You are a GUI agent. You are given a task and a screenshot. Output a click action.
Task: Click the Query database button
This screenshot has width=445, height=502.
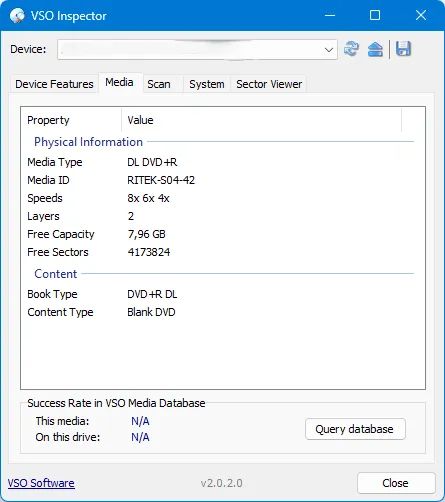[355, 429]
